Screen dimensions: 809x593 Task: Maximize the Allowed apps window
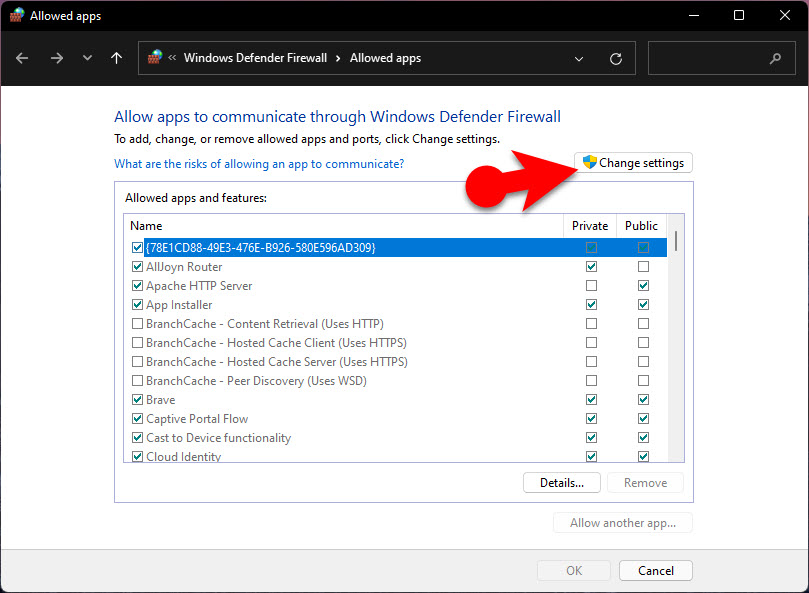coord(739,15)
